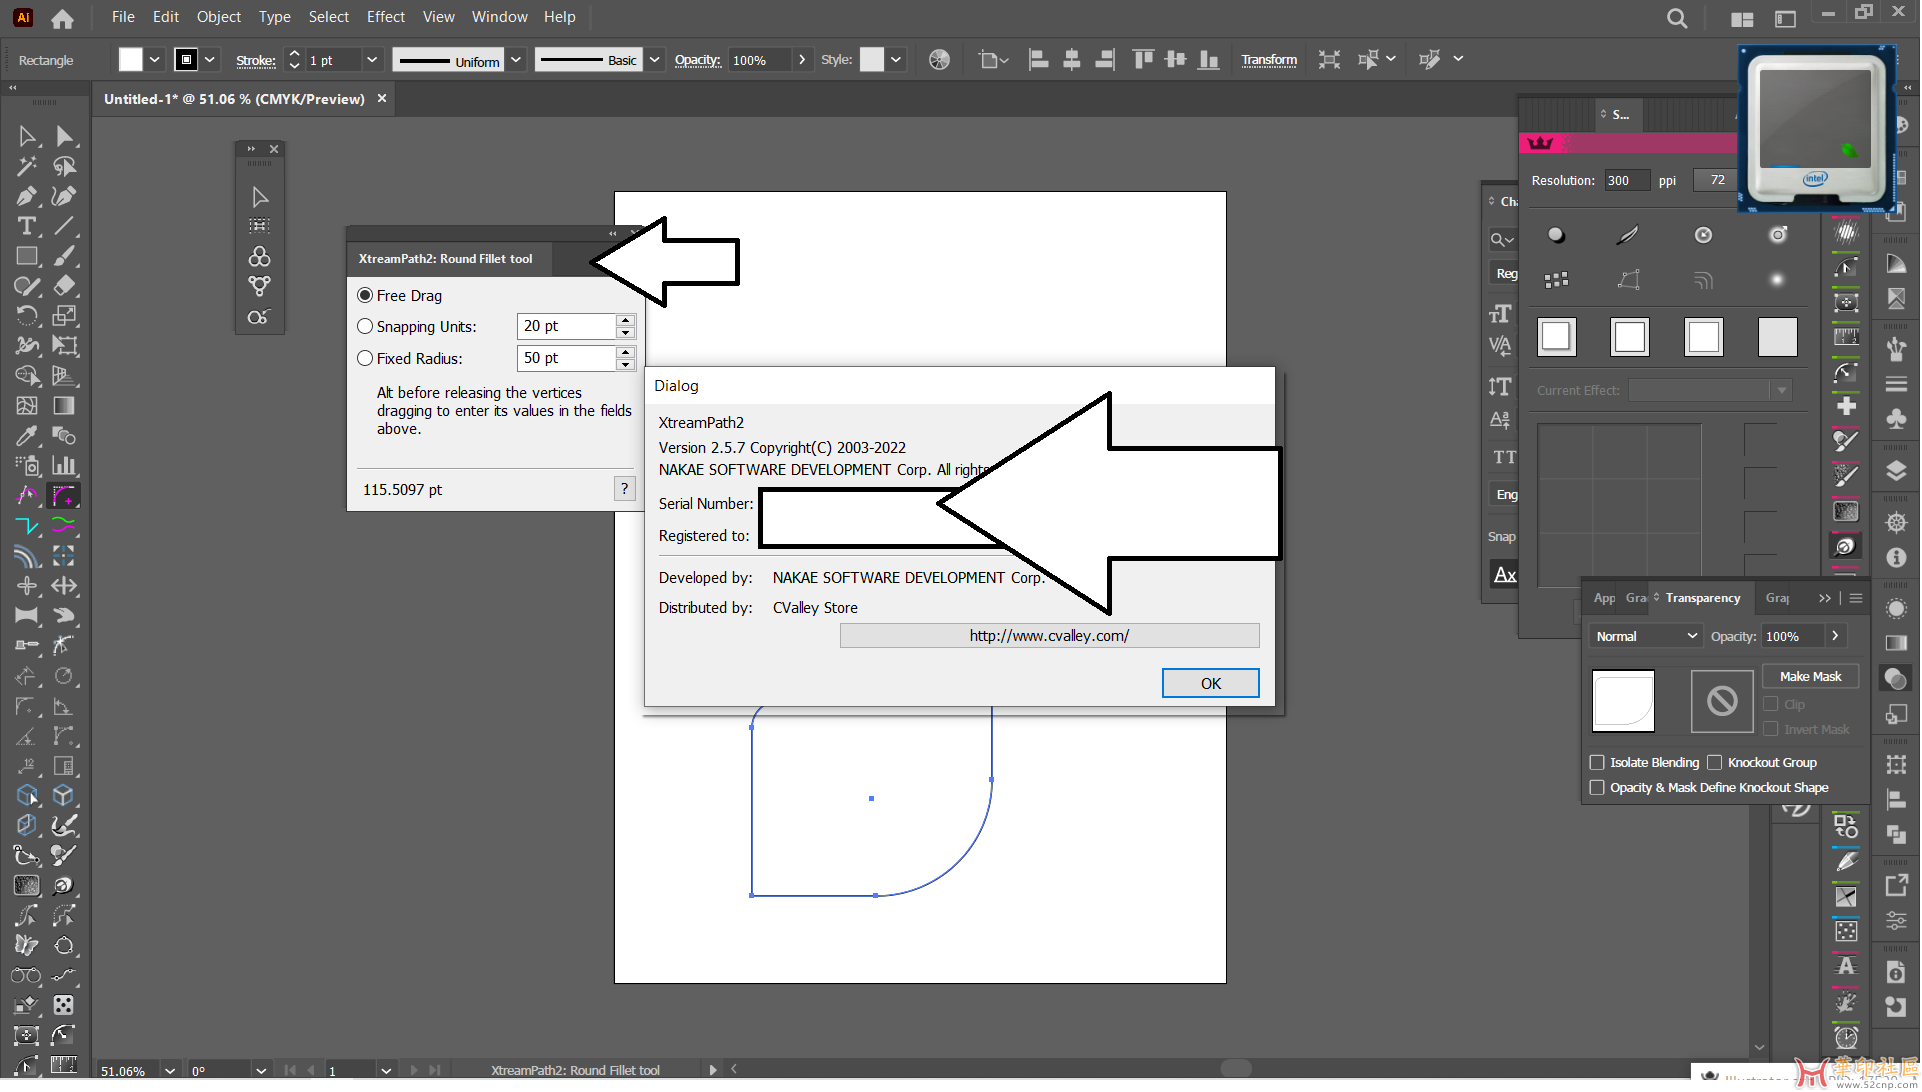This screenshot has width=1922, height=1092.
Task: Open the Arrange Documents icon
Action: [x=1742, y=19]
